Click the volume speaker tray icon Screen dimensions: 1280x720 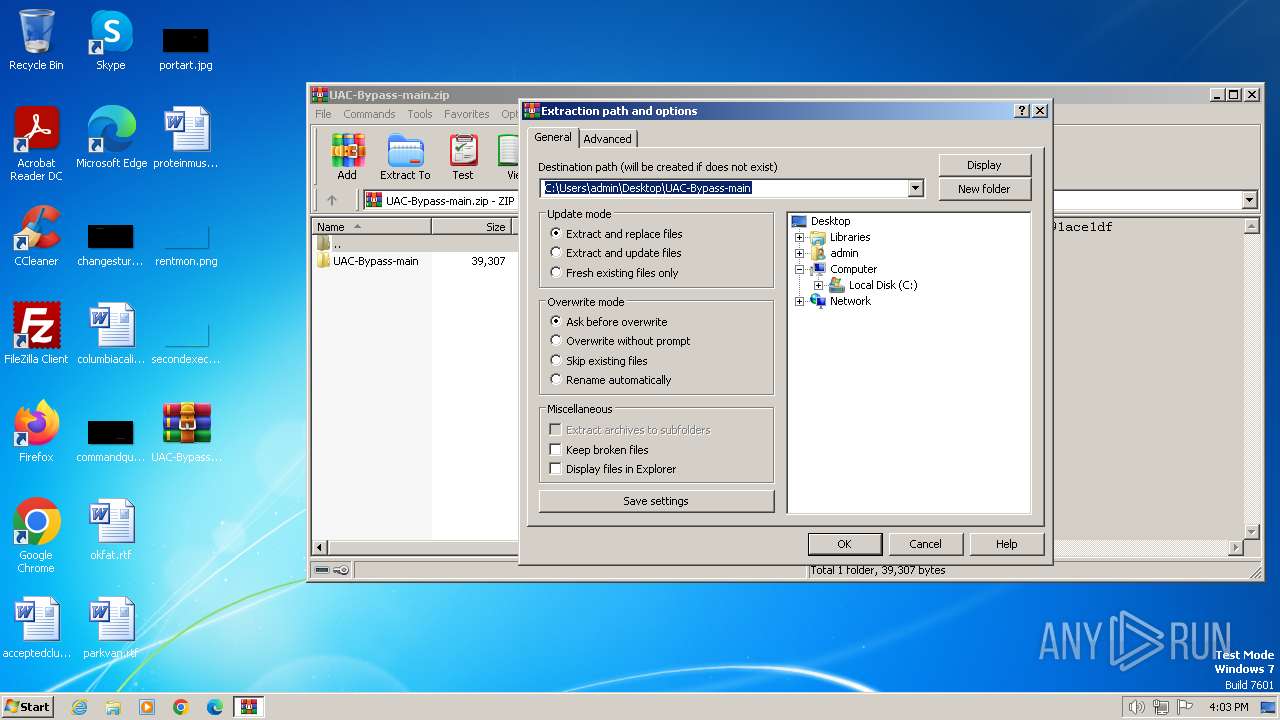tap(1137, 707)
